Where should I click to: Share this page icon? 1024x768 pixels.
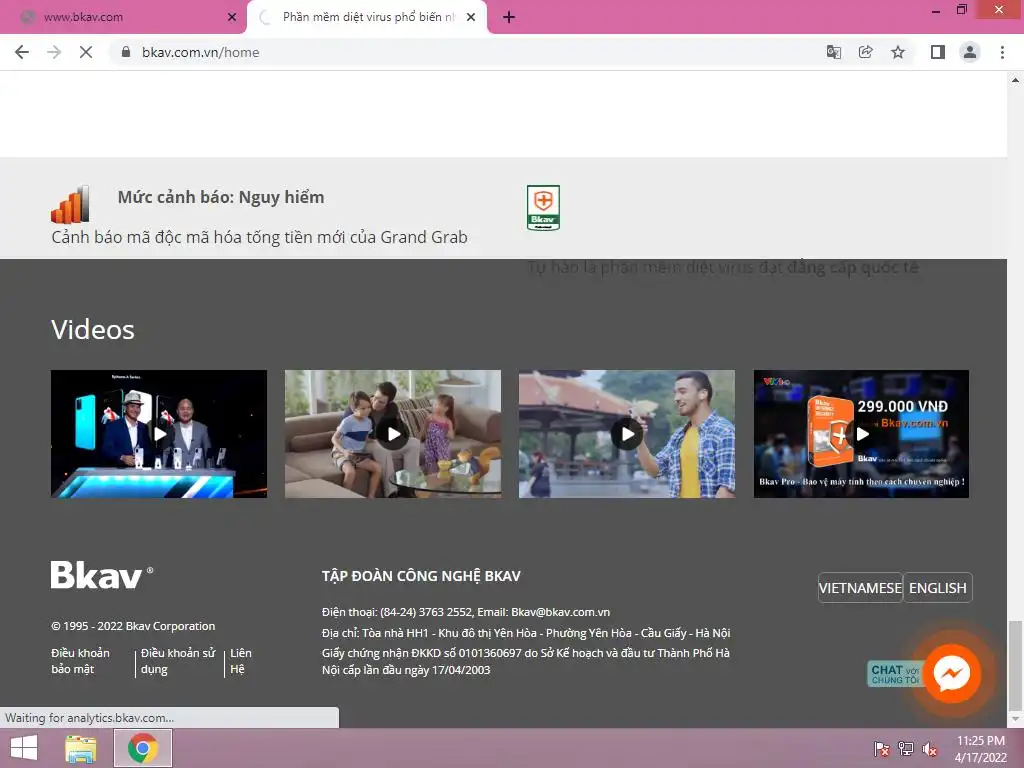[865, 52]
